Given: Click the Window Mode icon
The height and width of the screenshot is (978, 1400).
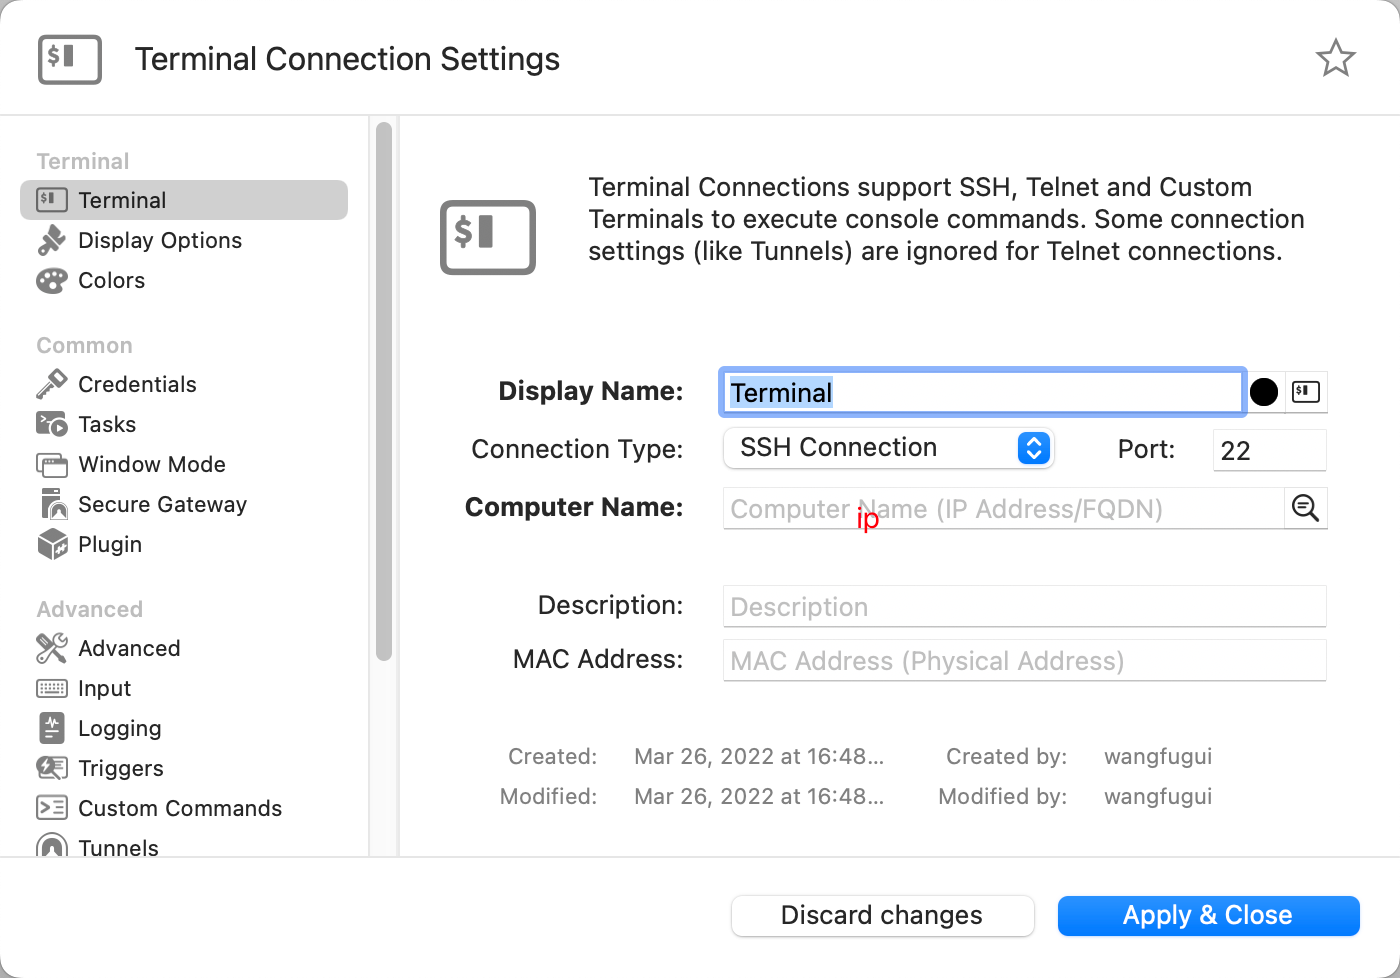Looking at the screenshot, I should [52, 465].
